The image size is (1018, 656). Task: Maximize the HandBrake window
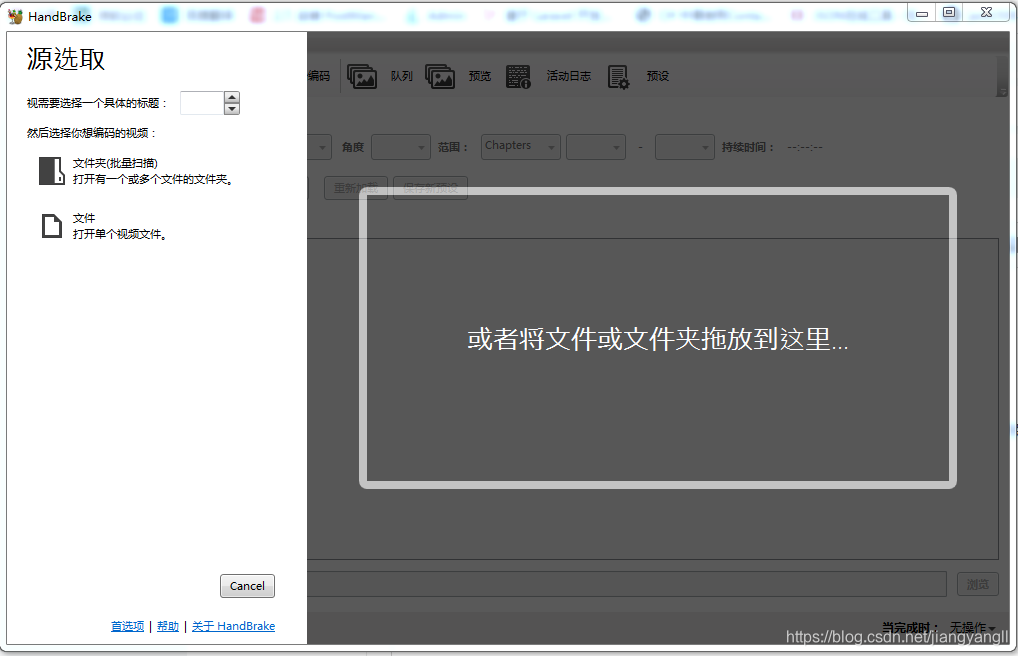click(949, 13)
